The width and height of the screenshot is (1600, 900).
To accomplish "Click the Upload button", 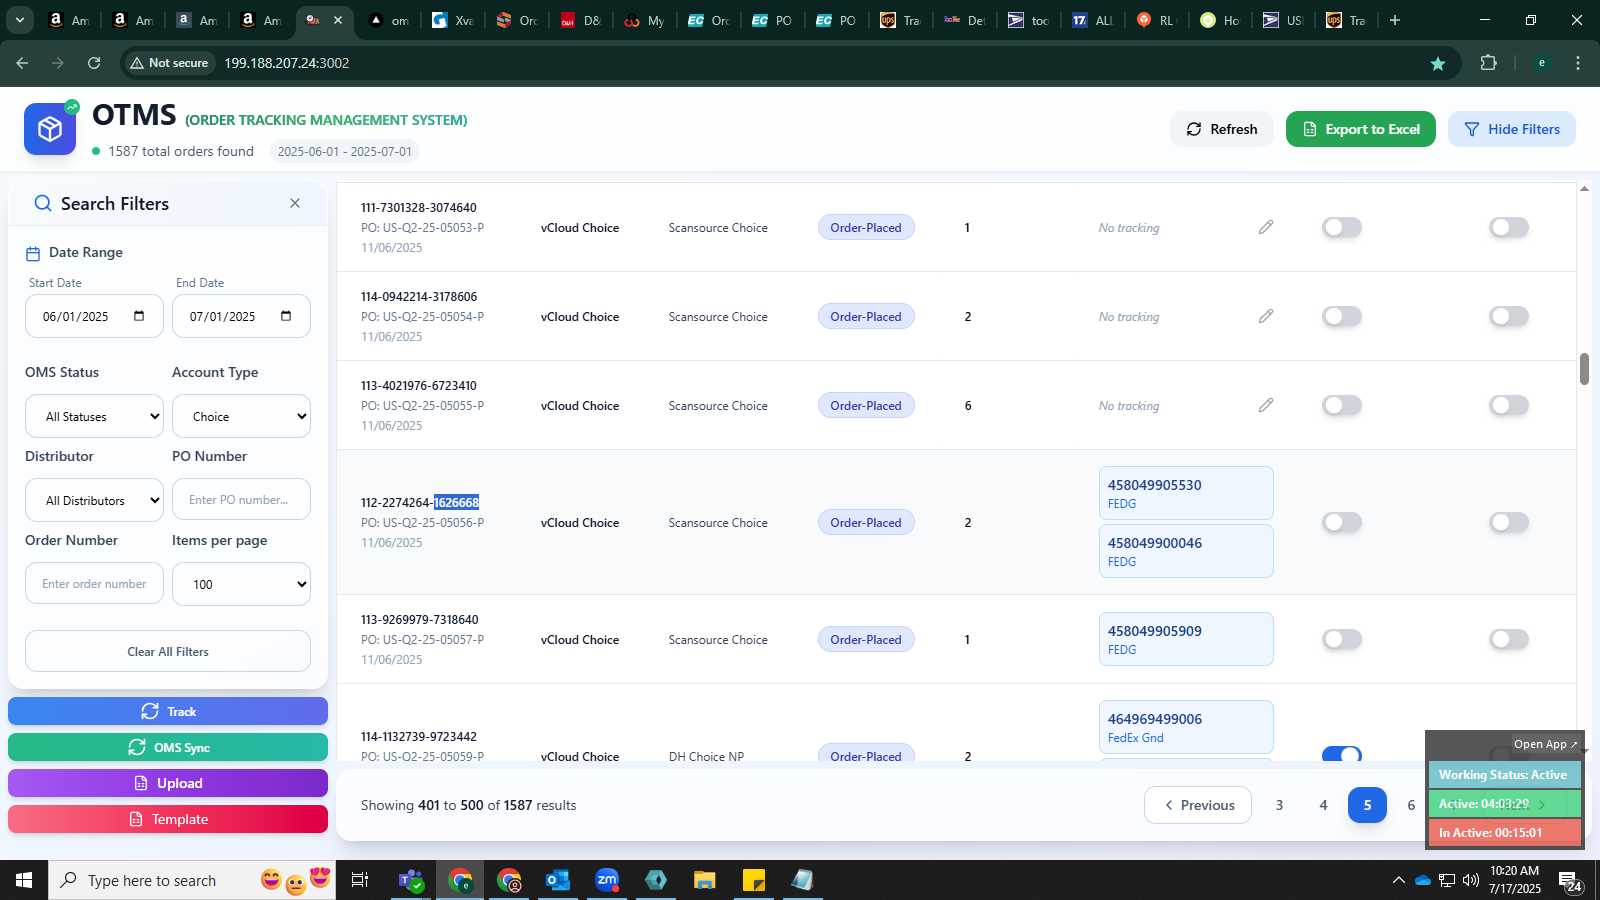I will coord(168,783).
